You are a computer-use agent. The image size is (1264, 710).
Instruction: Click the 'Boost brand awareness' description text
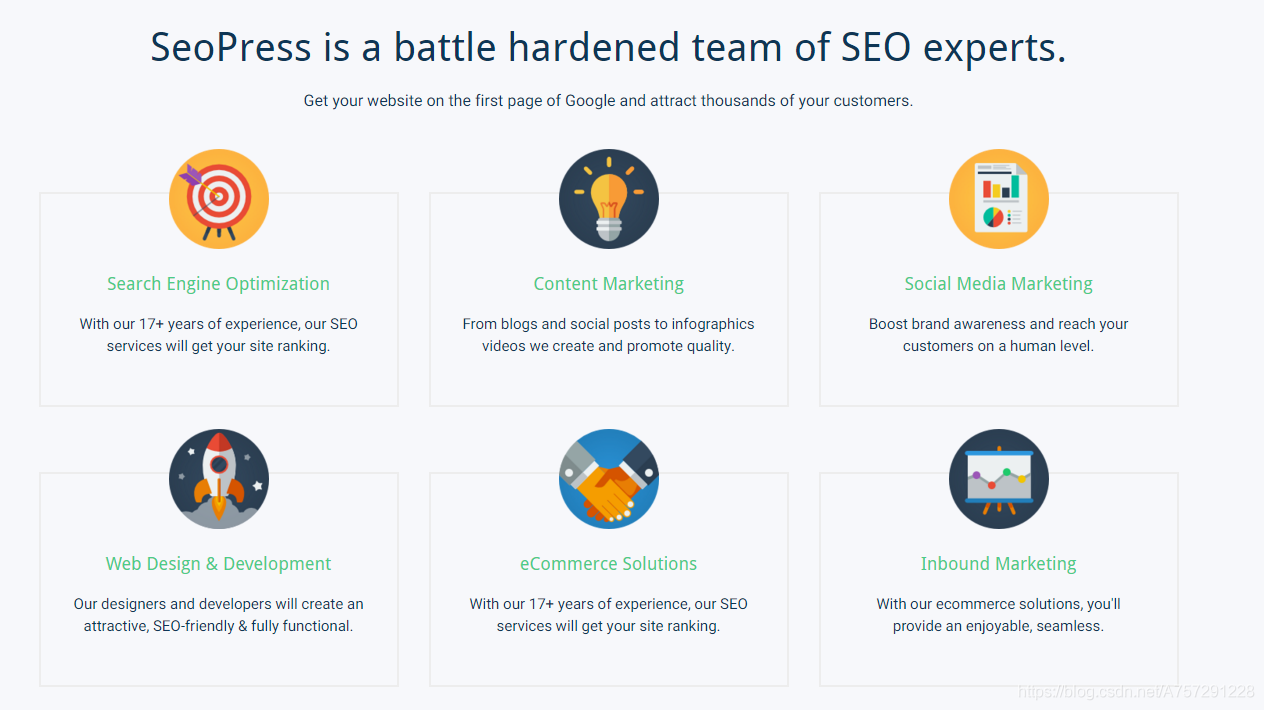pyautogui.click(x=999, y=335)
